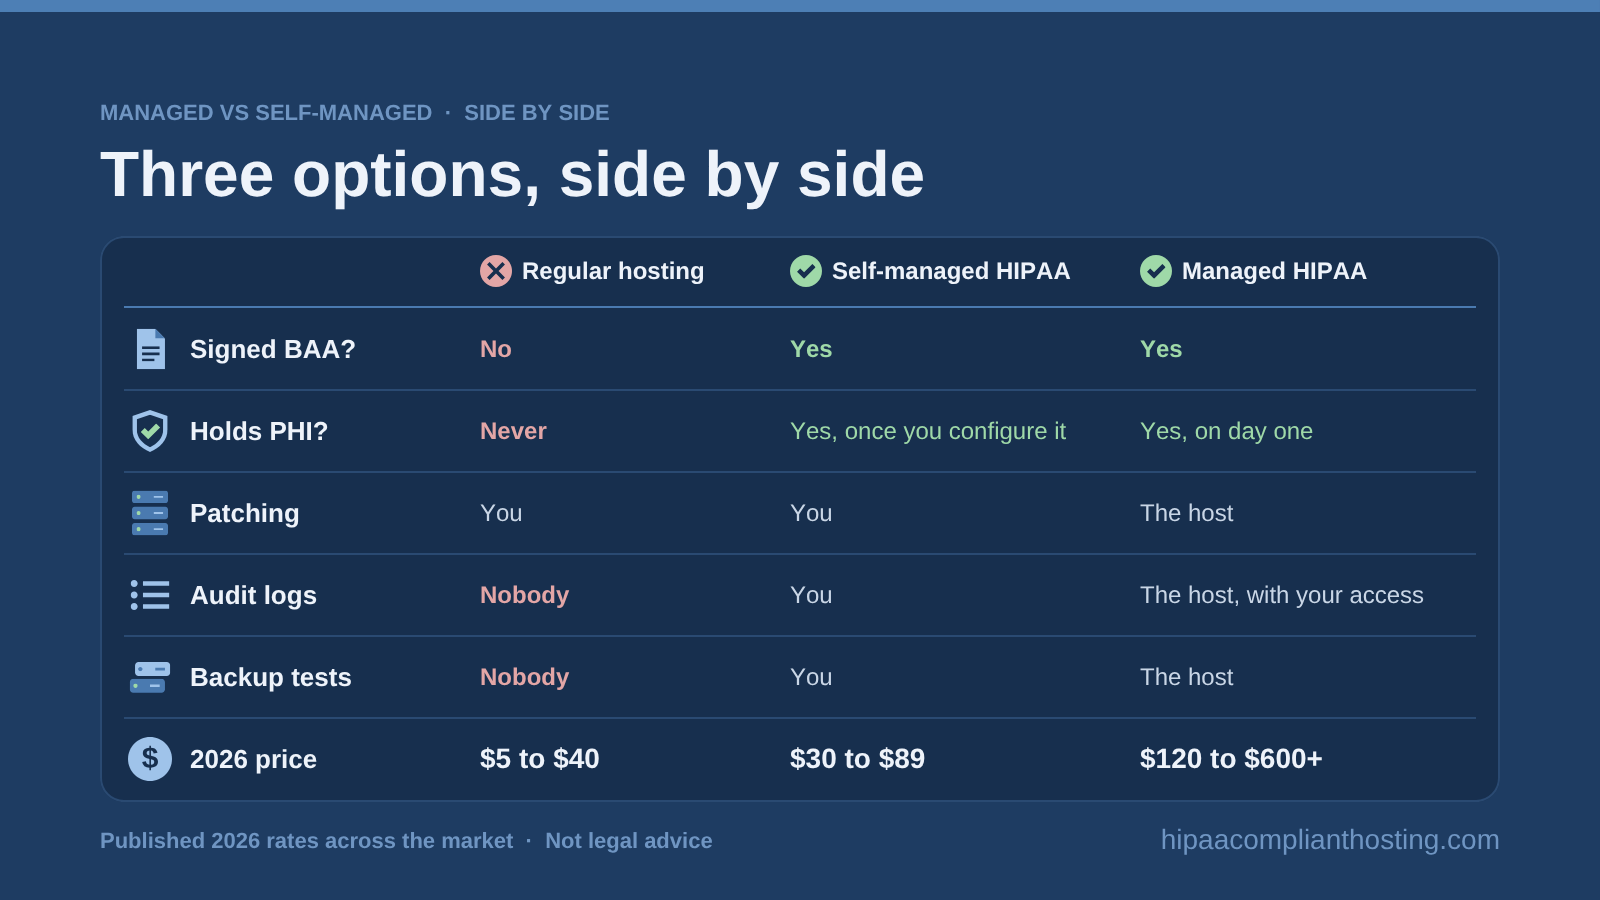Click the '$30 to $89' price
This screenshot has width=1600, height=900.
(x=857, y=759)
